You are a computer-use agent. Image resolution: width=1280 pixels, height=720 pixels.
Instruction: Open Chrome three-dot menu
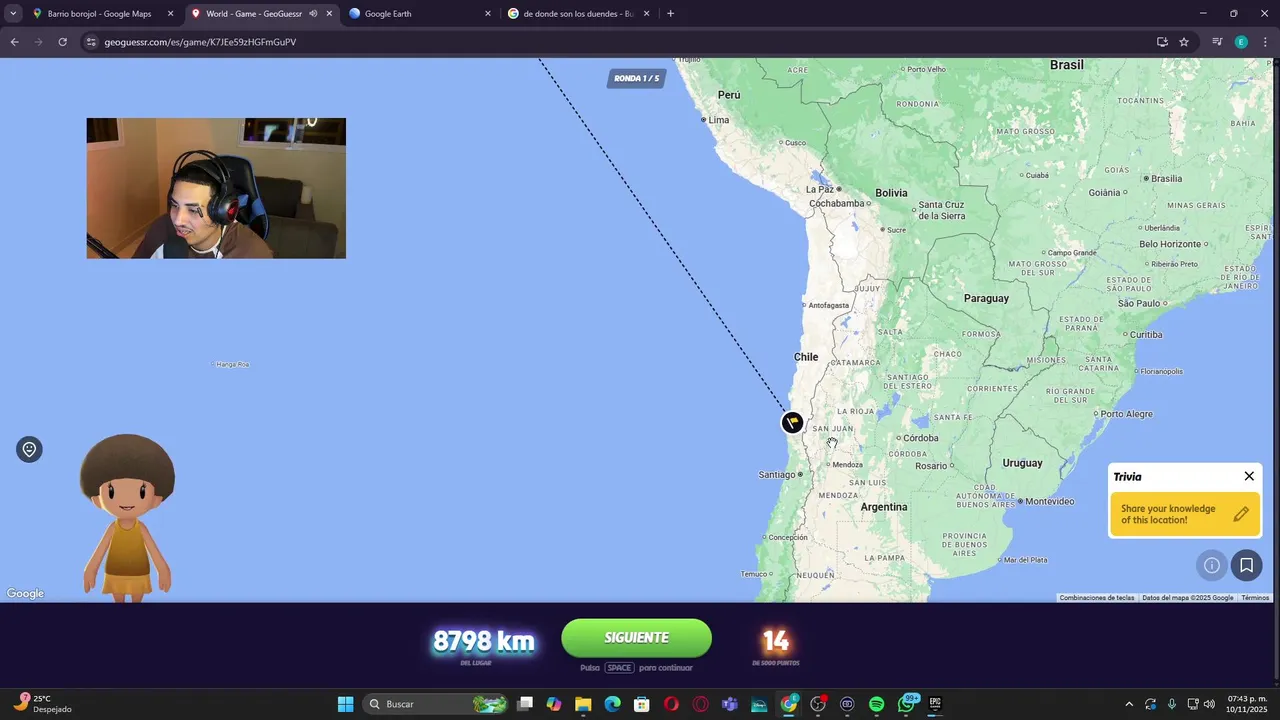[x=1265, y=42]
